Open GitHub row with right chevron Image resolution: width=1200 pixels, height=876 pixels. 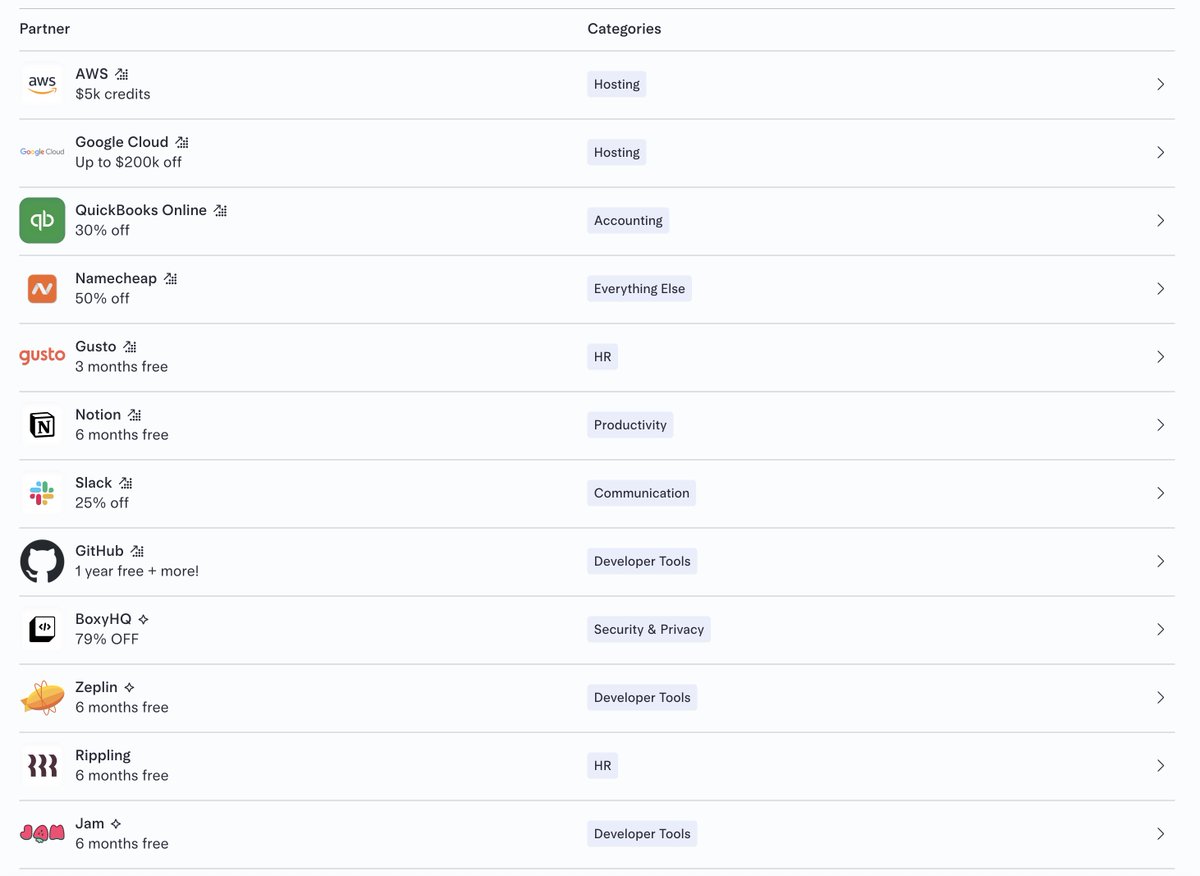(x=1160, y=561)
